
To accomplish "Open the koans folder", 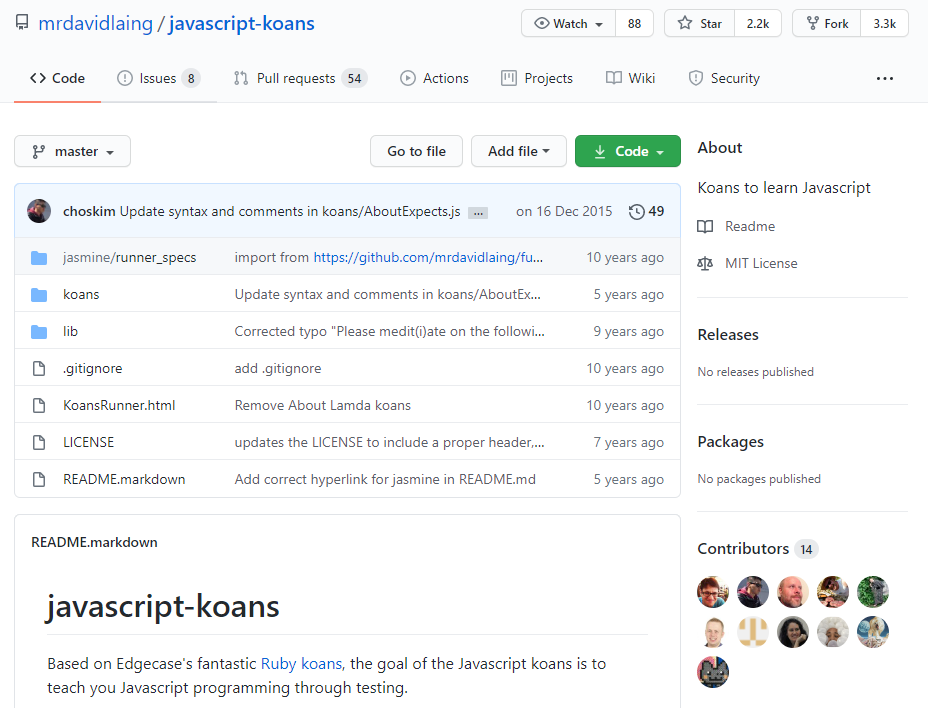I will (x=81, y=295).
